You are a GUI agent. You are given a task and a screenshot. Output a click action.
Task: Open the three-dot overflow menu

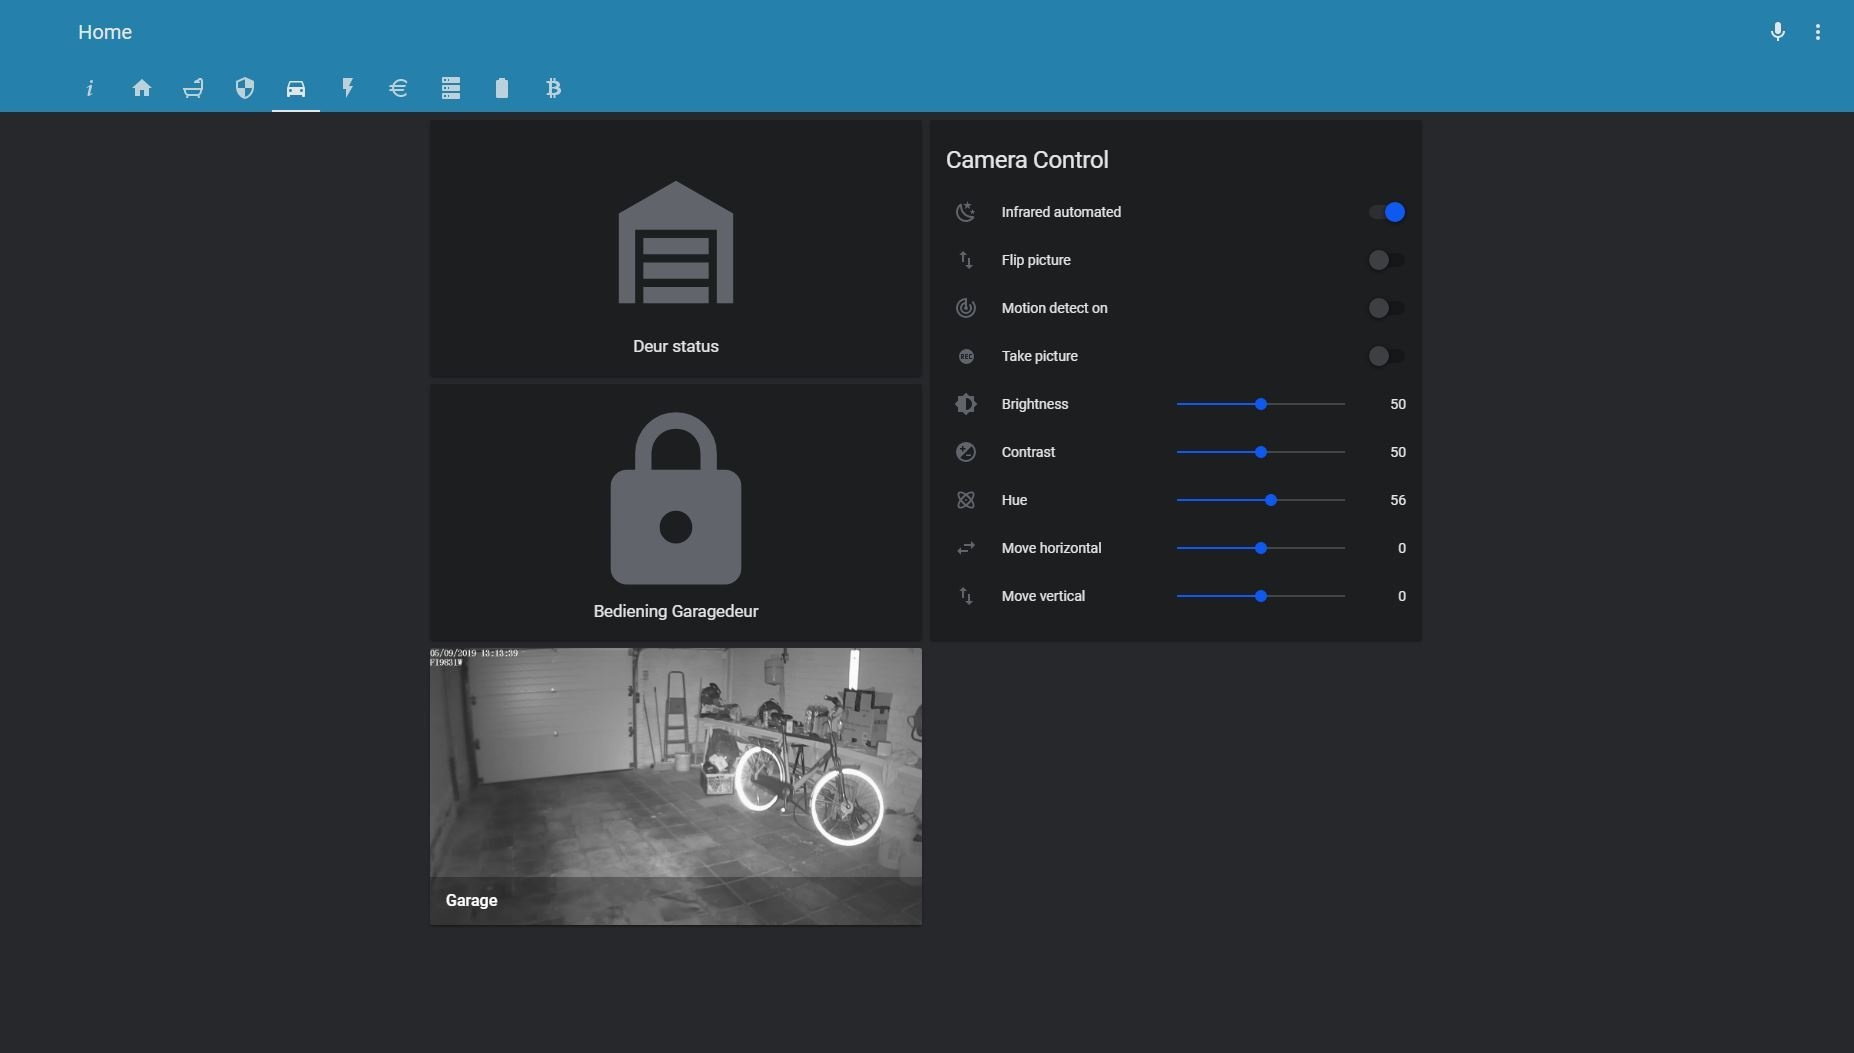tap(1818, 32)
